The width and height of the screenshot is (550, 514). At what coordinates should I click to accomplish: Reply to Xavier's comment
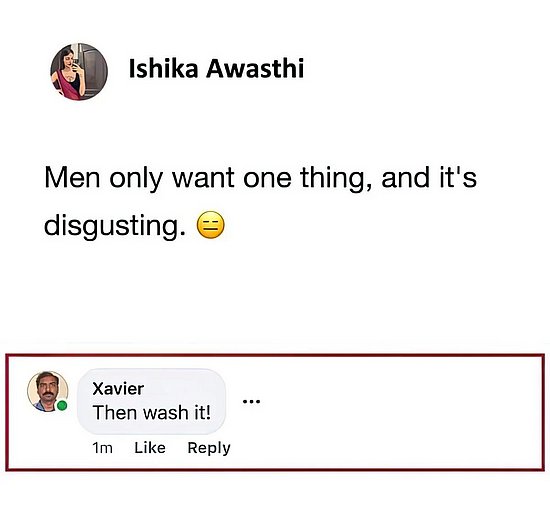pyautogui.click(x=209, y=448)
